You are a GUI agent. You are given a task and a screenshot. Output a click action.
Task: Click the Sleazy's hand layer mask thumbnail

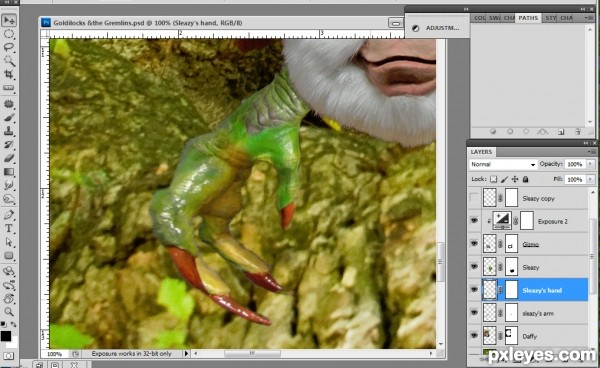point(511,290)
